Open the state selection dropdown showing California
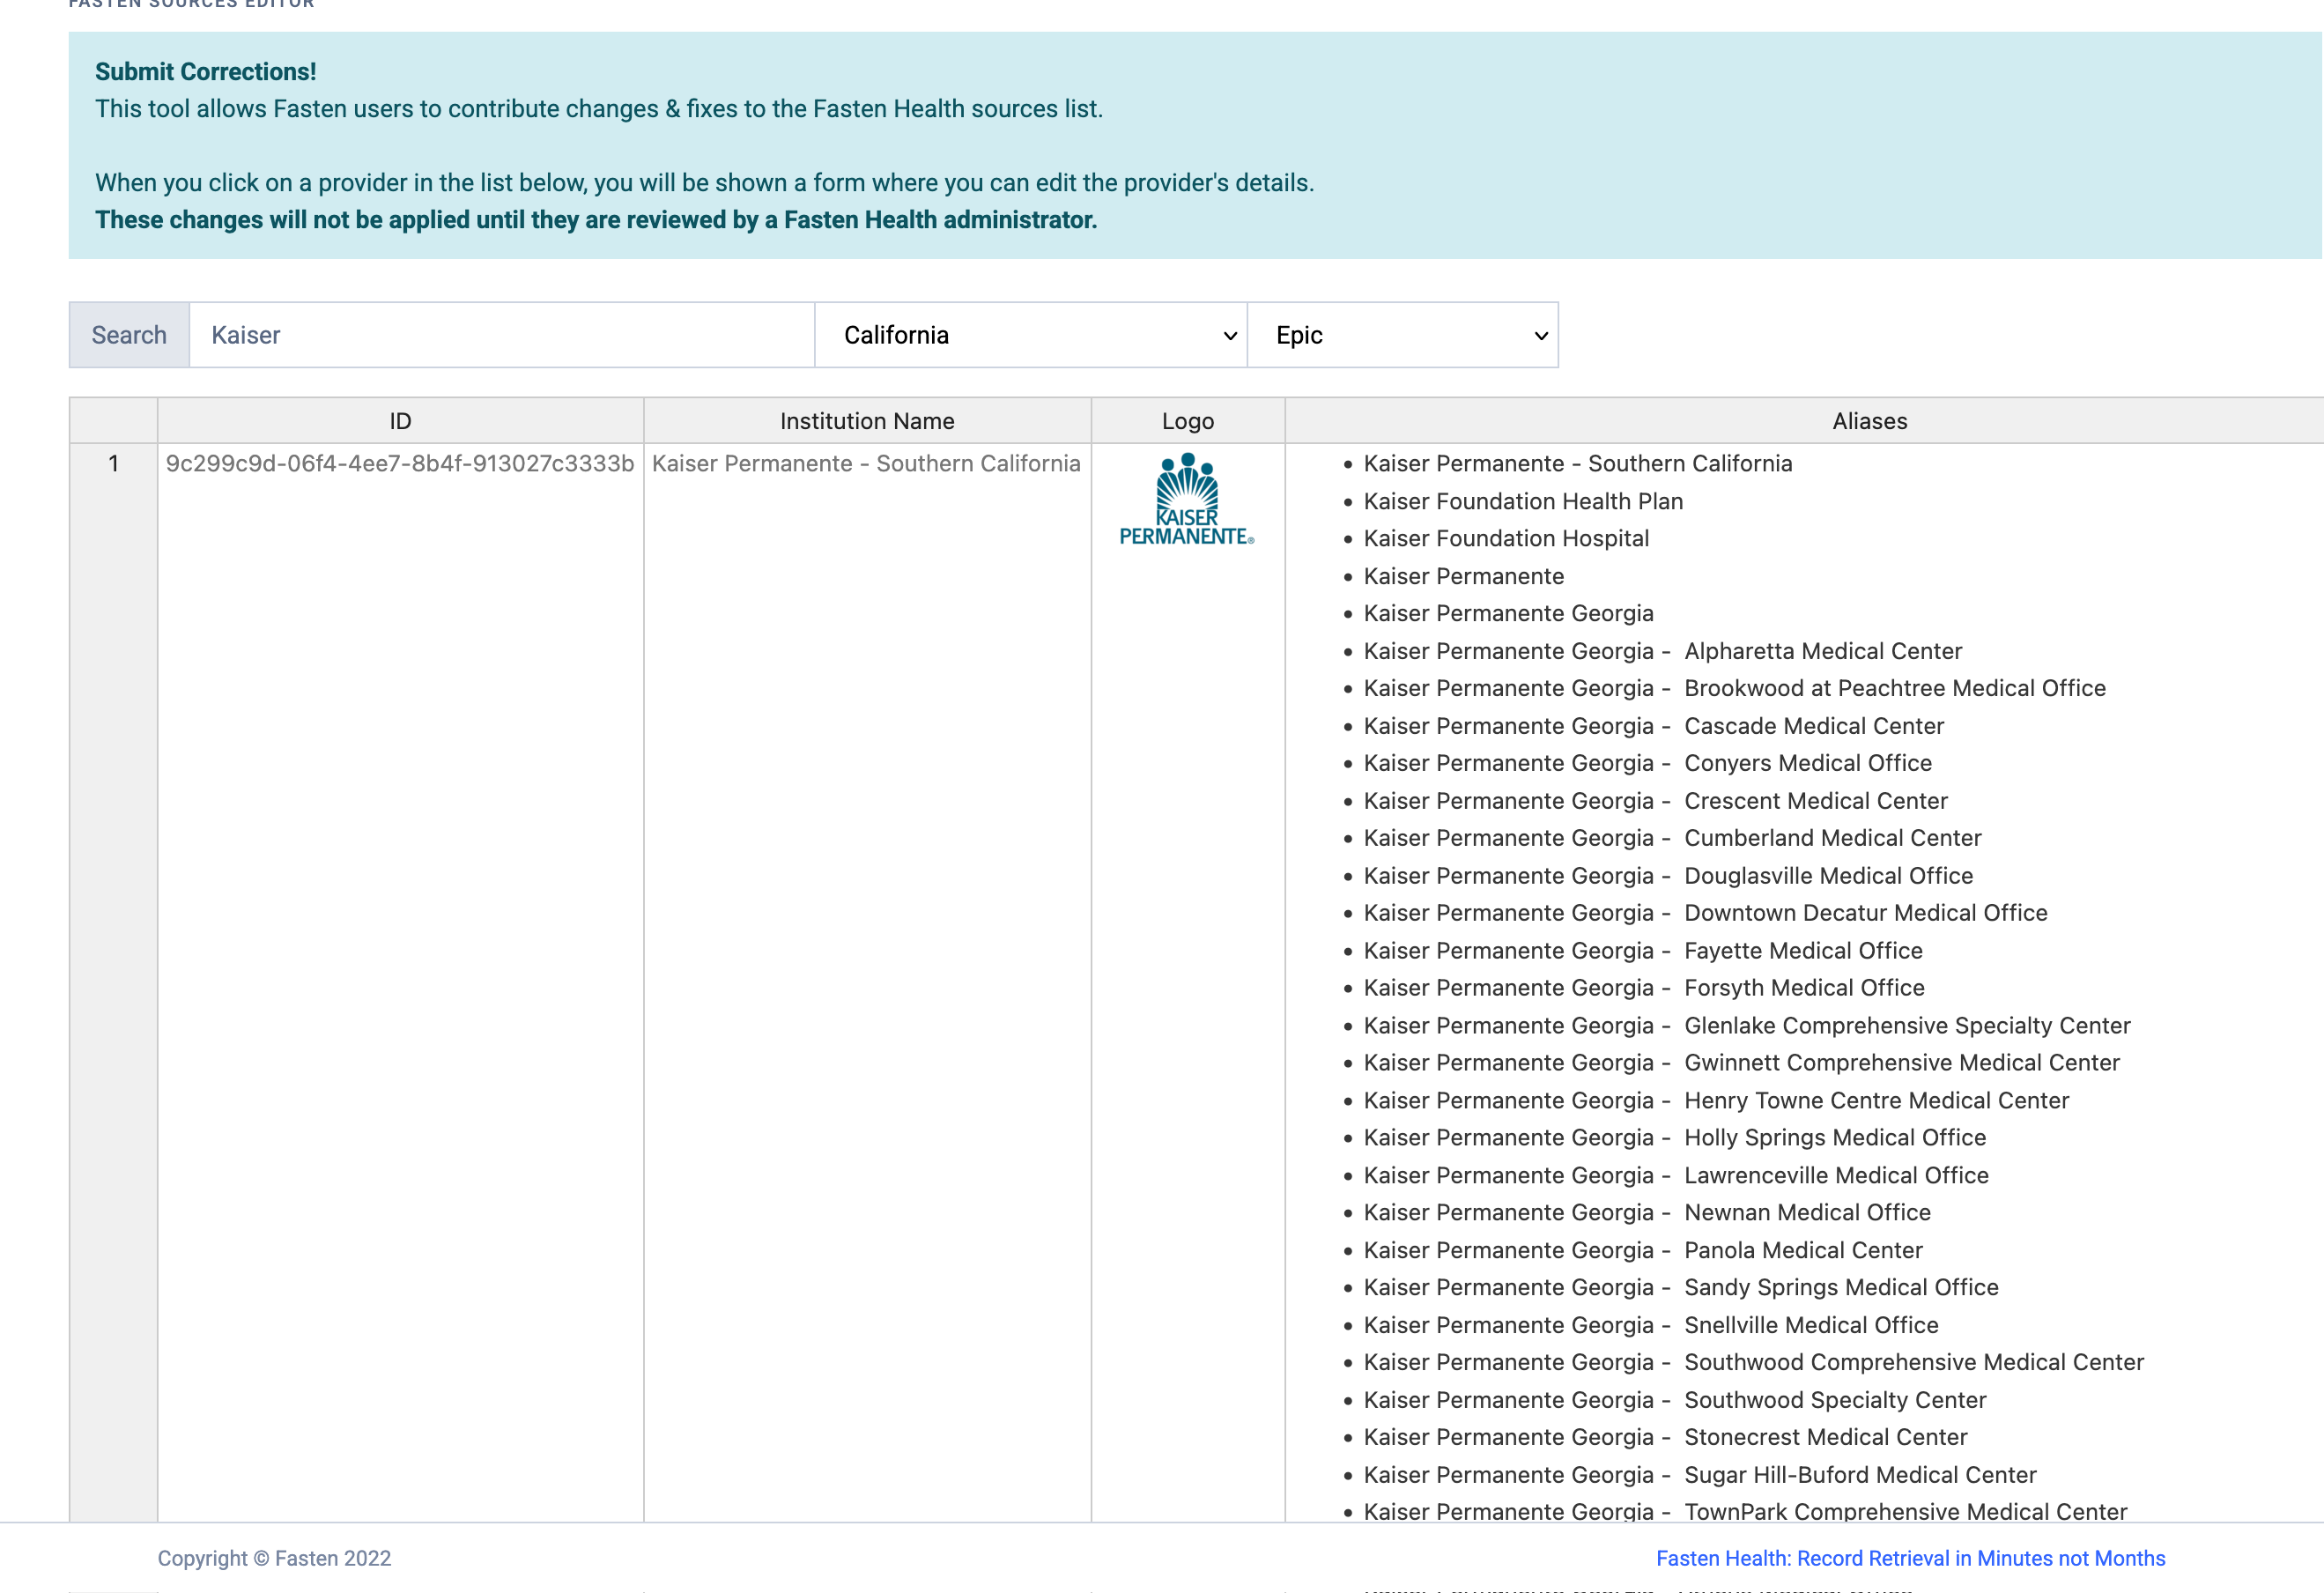The width and height of the screenshot is (2324, 1593). coord(1030,334)
